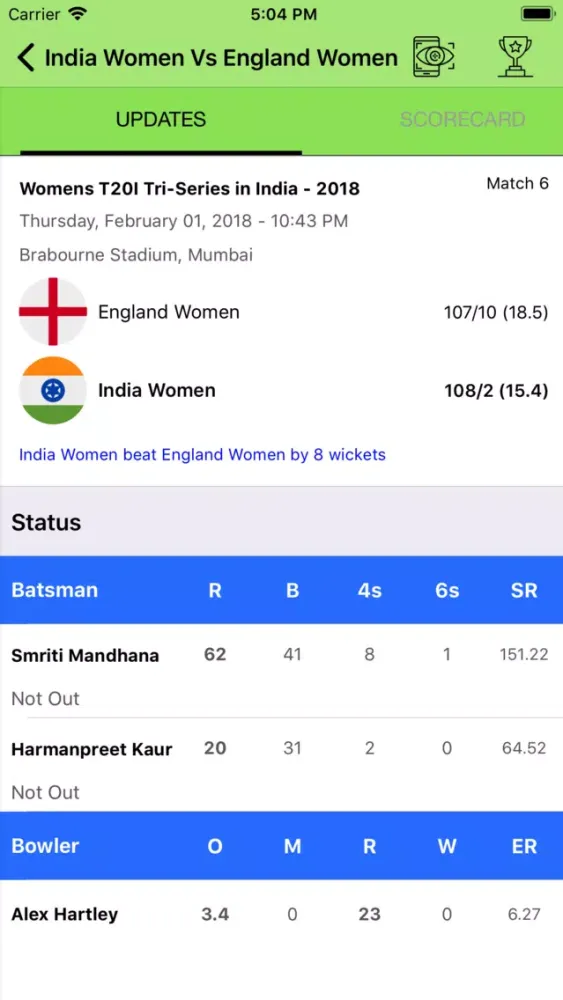Switch to the SCORECARD tab
The image size is (563, 1000).
pyautogui.click(x=462, y=119)
